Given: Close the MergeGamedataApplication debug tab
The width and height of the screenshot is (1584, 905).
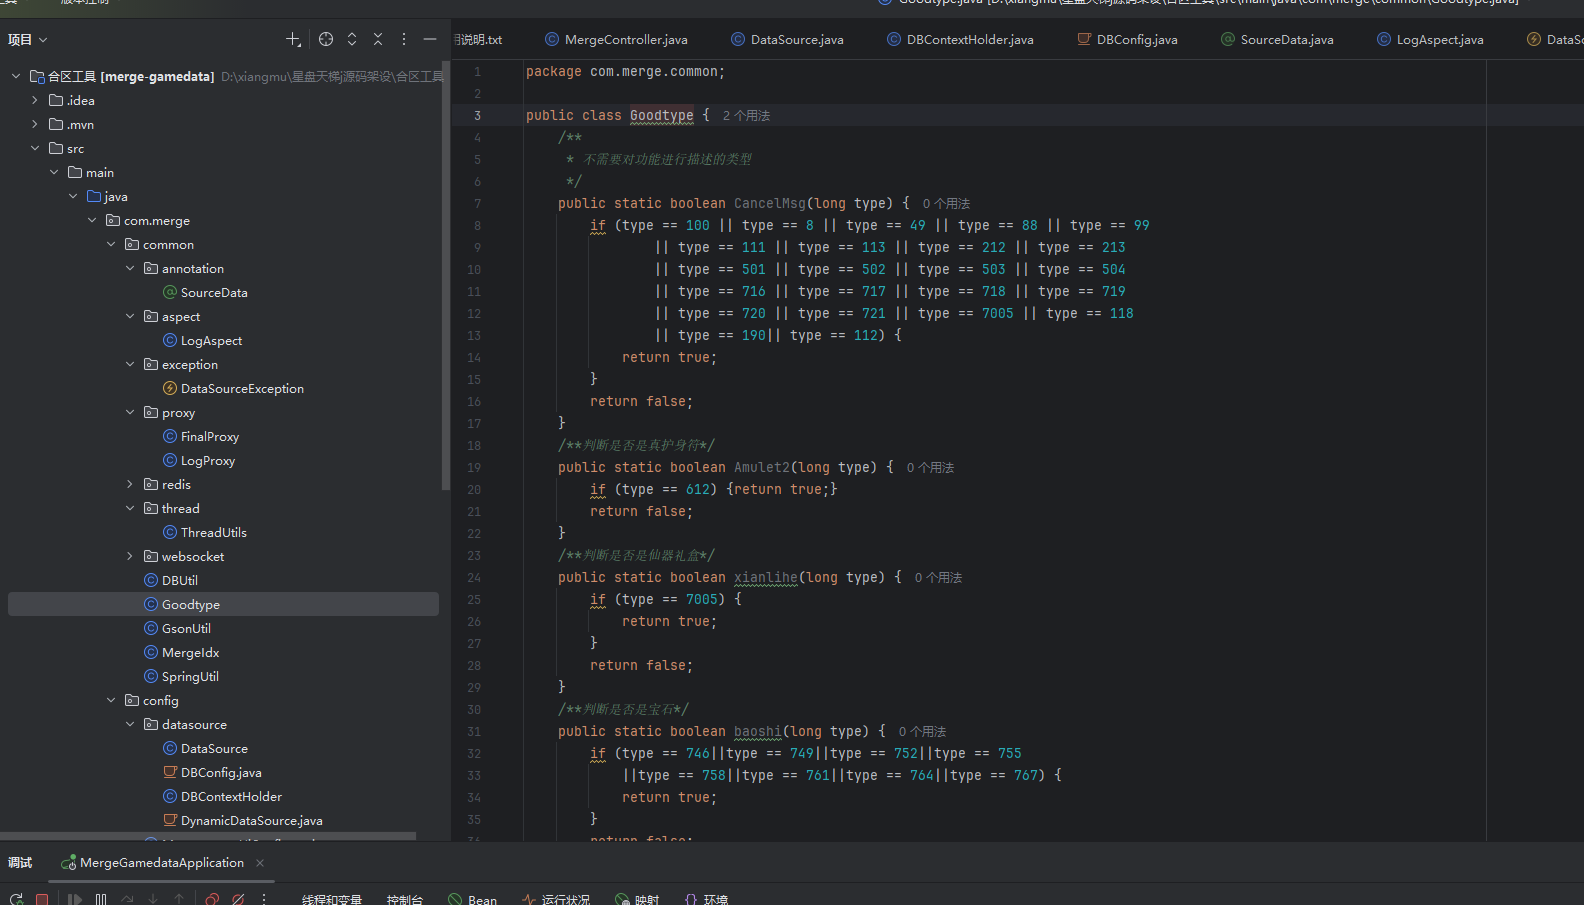Looking at the screenshot, I should click(x=260, y=863).
